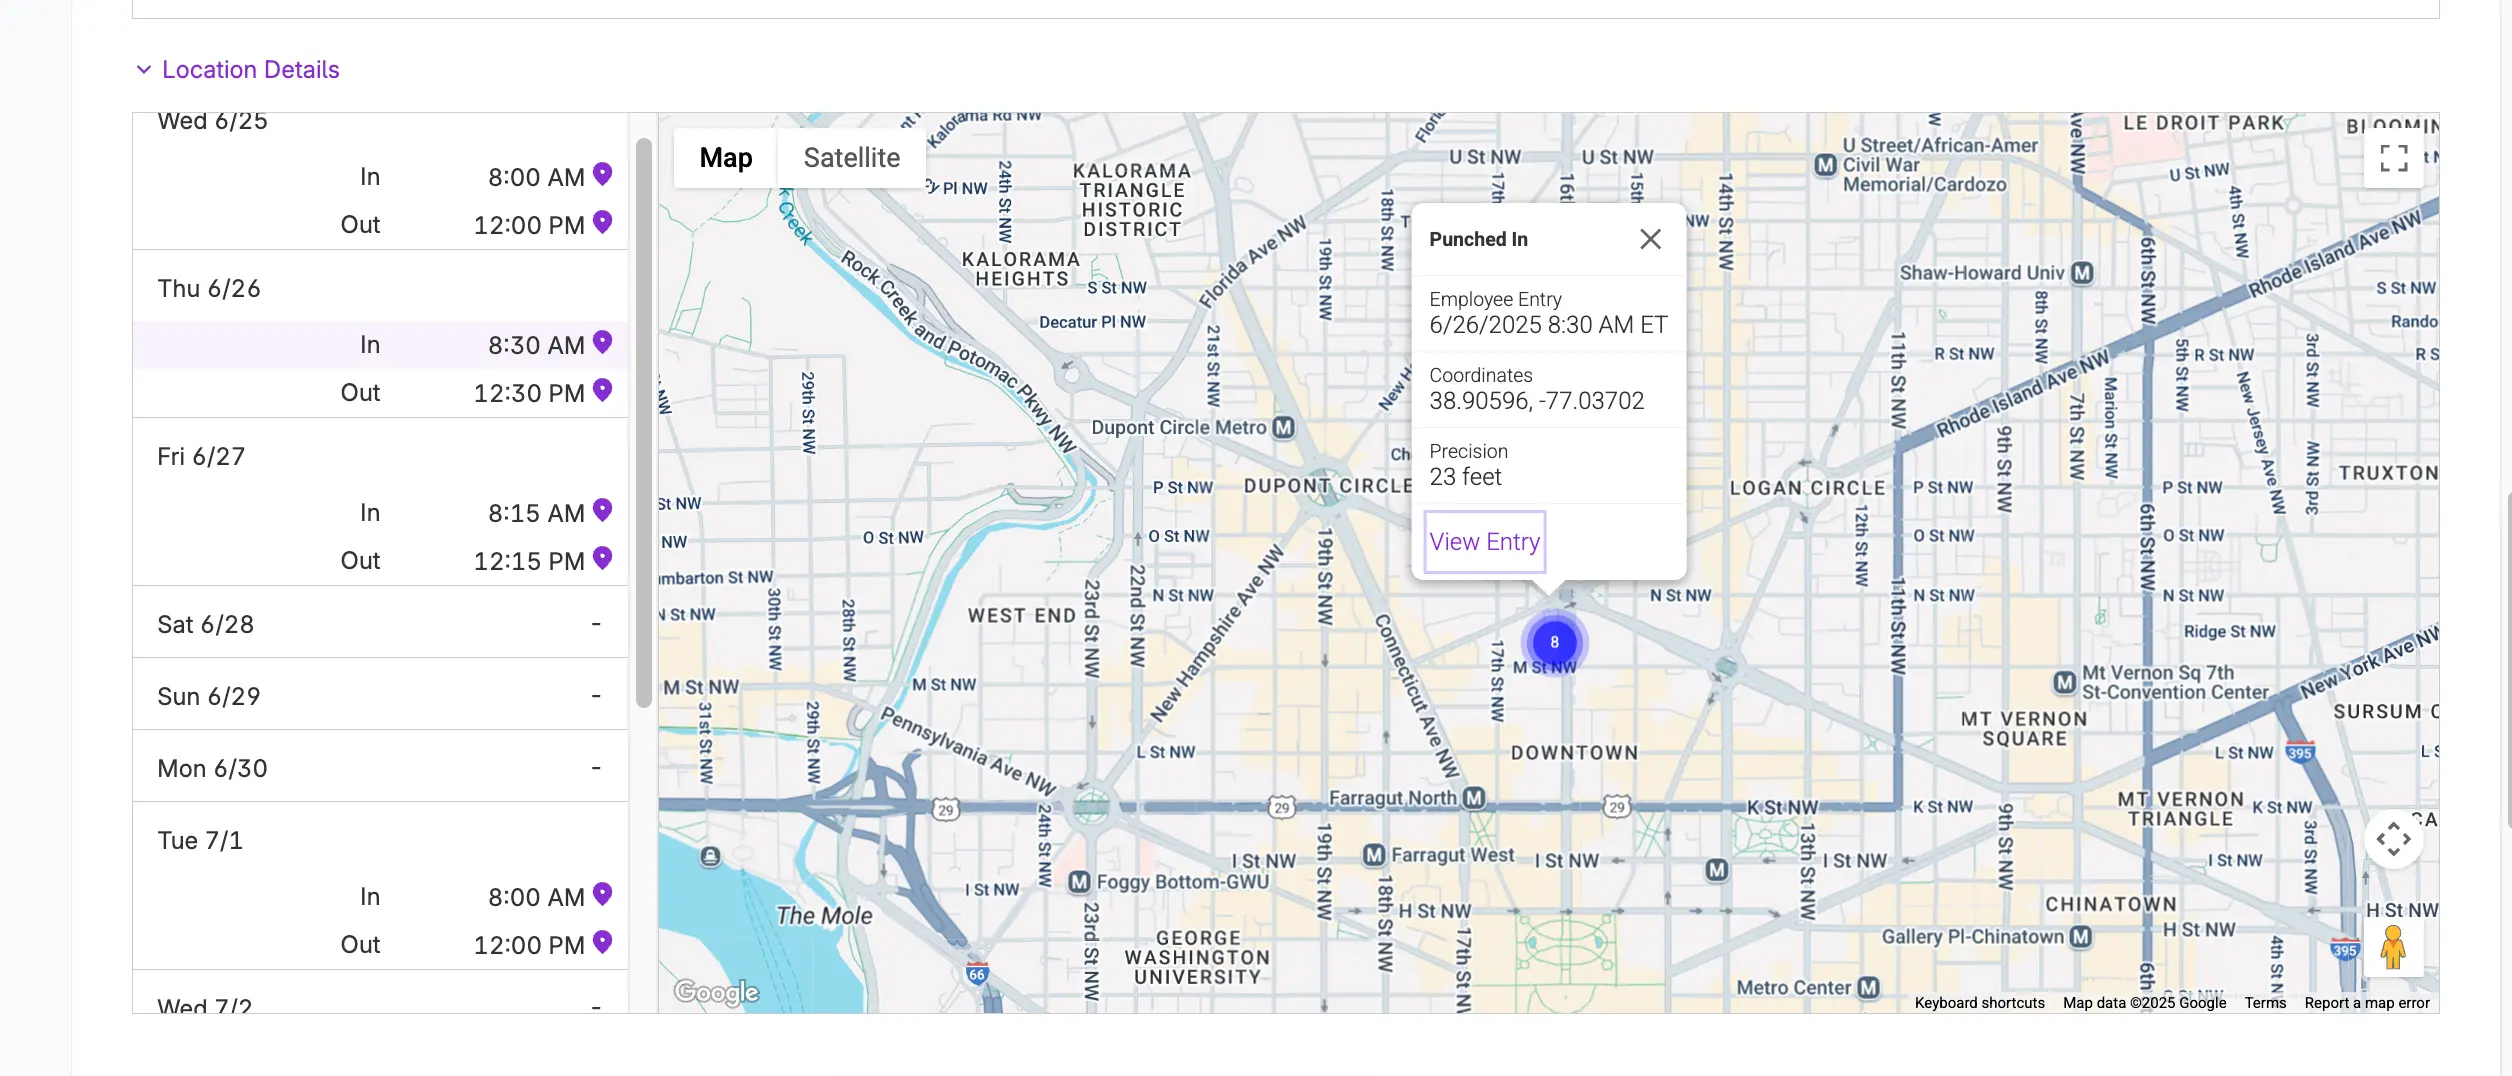Switch to Satellite view tab
This screenshot has width=2512, height=1076.
tap(852, 158)
